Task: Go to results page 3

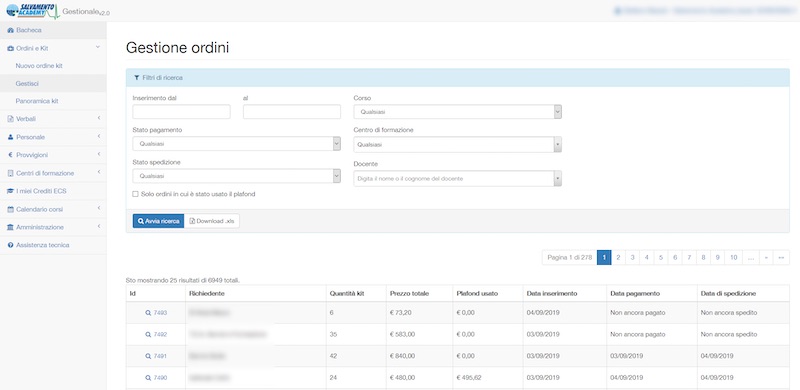Action: (x=632, y=258)
